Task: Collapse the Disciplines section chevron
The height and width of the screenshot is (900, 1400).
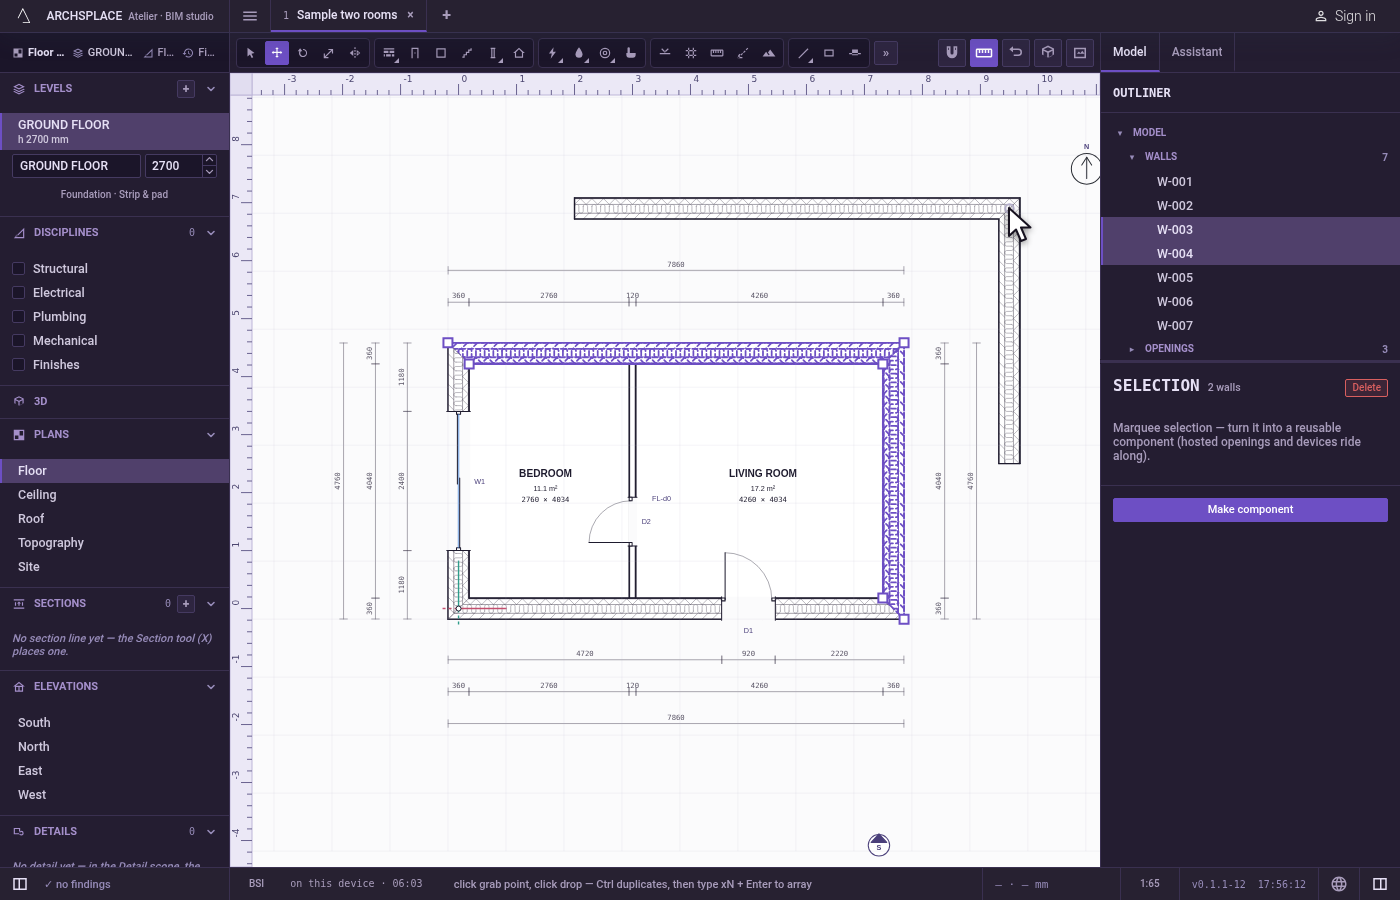Action: pyautogui.click(x=211, y=233)
